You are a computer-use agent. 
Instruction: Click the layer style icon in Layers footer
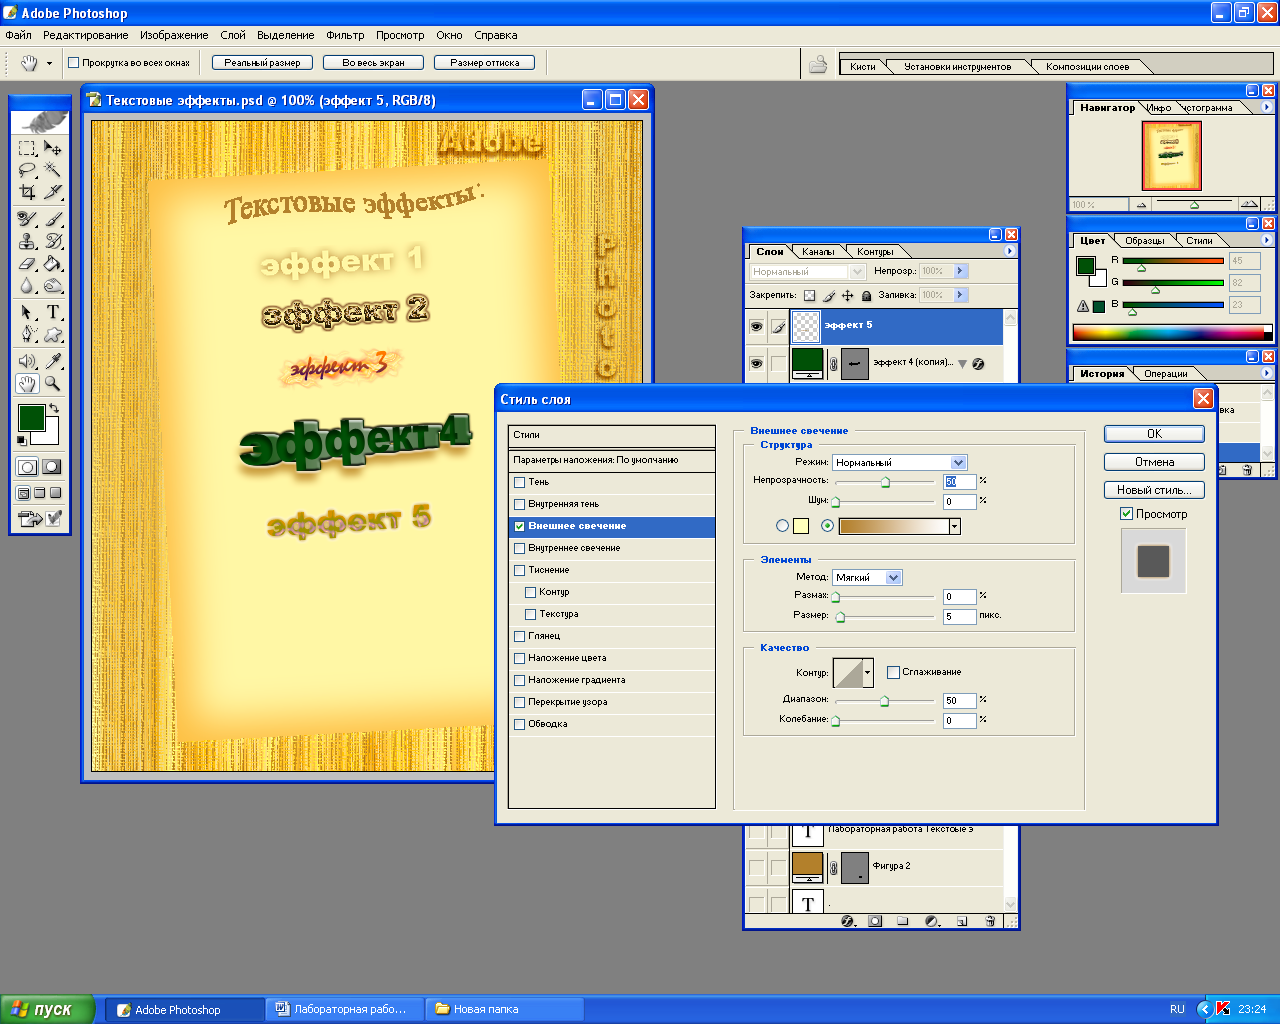tap(848, 921)
